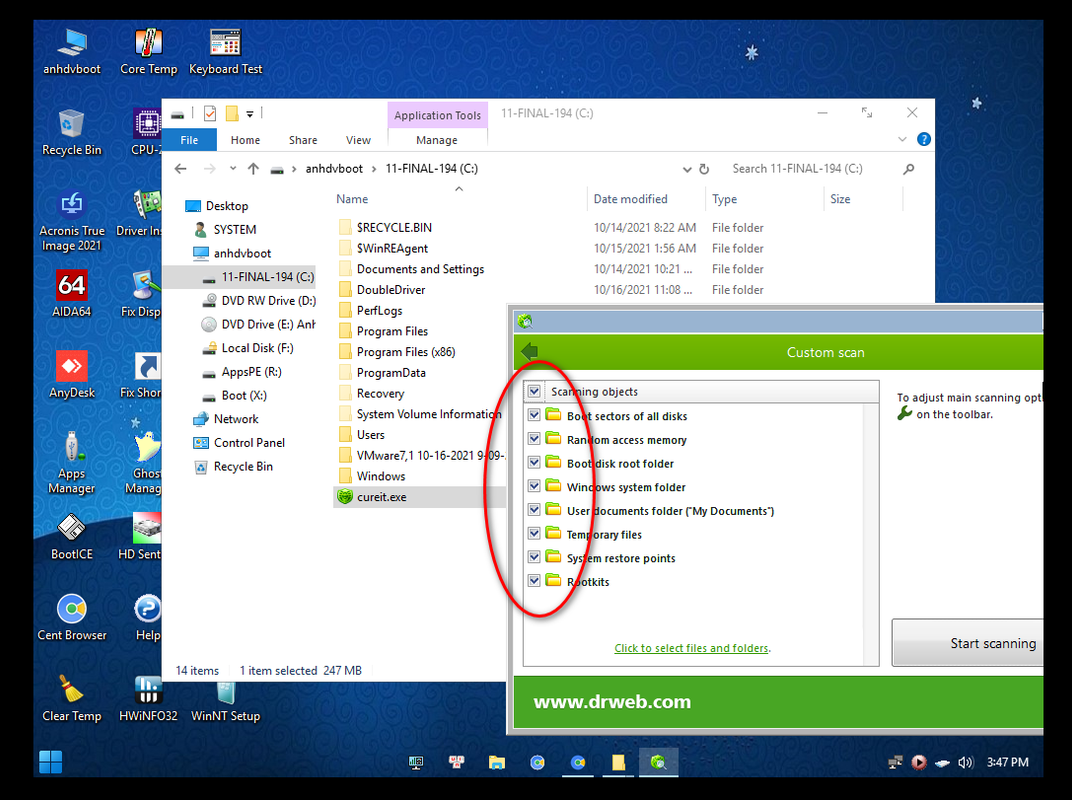Open the File tab in Explorer

[189, 140]
